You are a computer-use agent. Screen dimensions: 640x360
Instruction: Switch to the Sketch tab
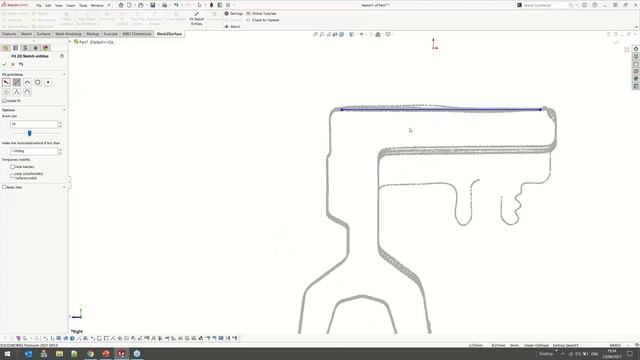[27, 34]
